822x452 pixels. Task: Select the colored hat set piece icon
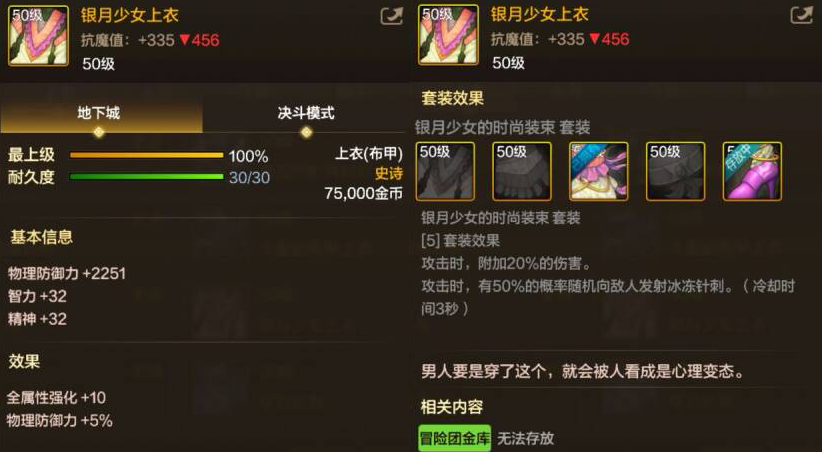599,171
